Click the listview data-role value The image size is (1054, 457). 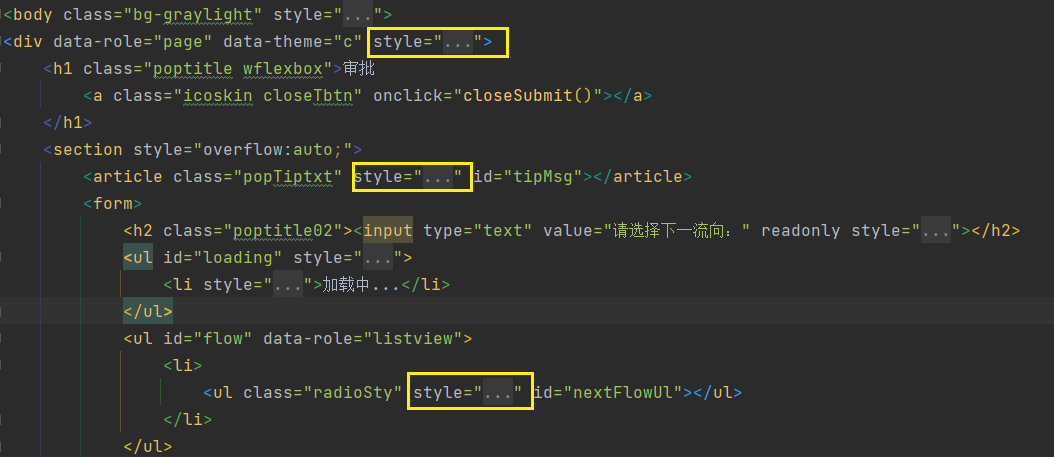coord(415,338)
